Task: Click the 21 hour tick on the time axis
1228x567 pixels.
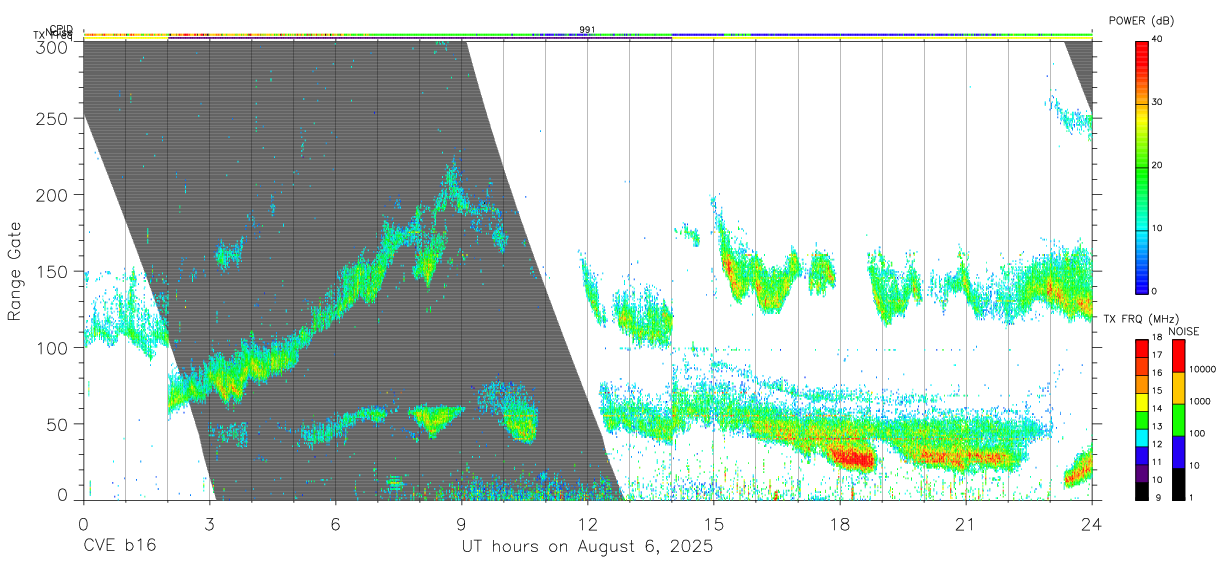Action: coord(966,524)
